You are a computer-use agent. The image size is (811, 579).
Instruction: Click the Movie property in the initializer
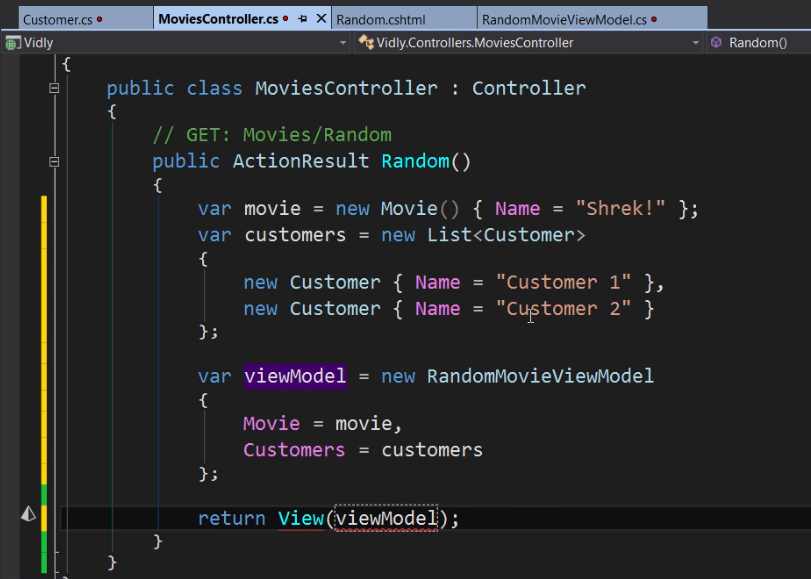point(272,423)
